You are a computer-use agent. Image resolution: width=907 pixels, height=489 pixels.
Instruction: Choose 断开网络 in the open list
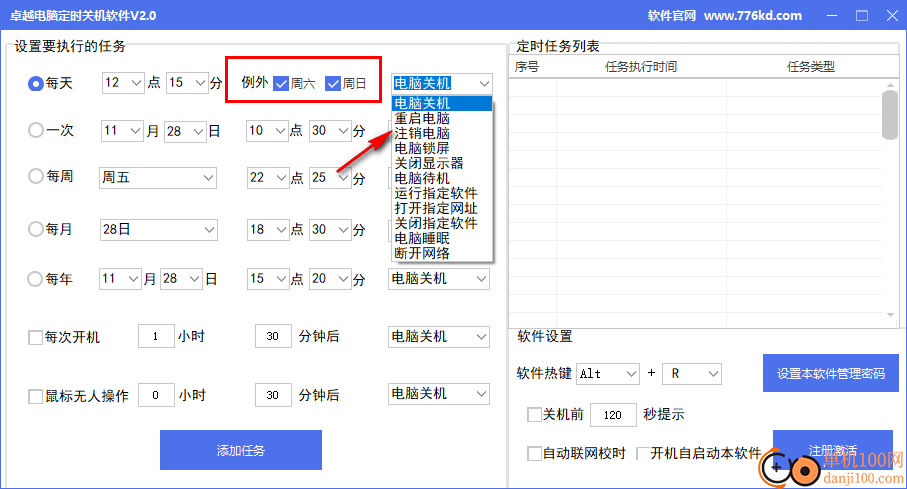442,253
